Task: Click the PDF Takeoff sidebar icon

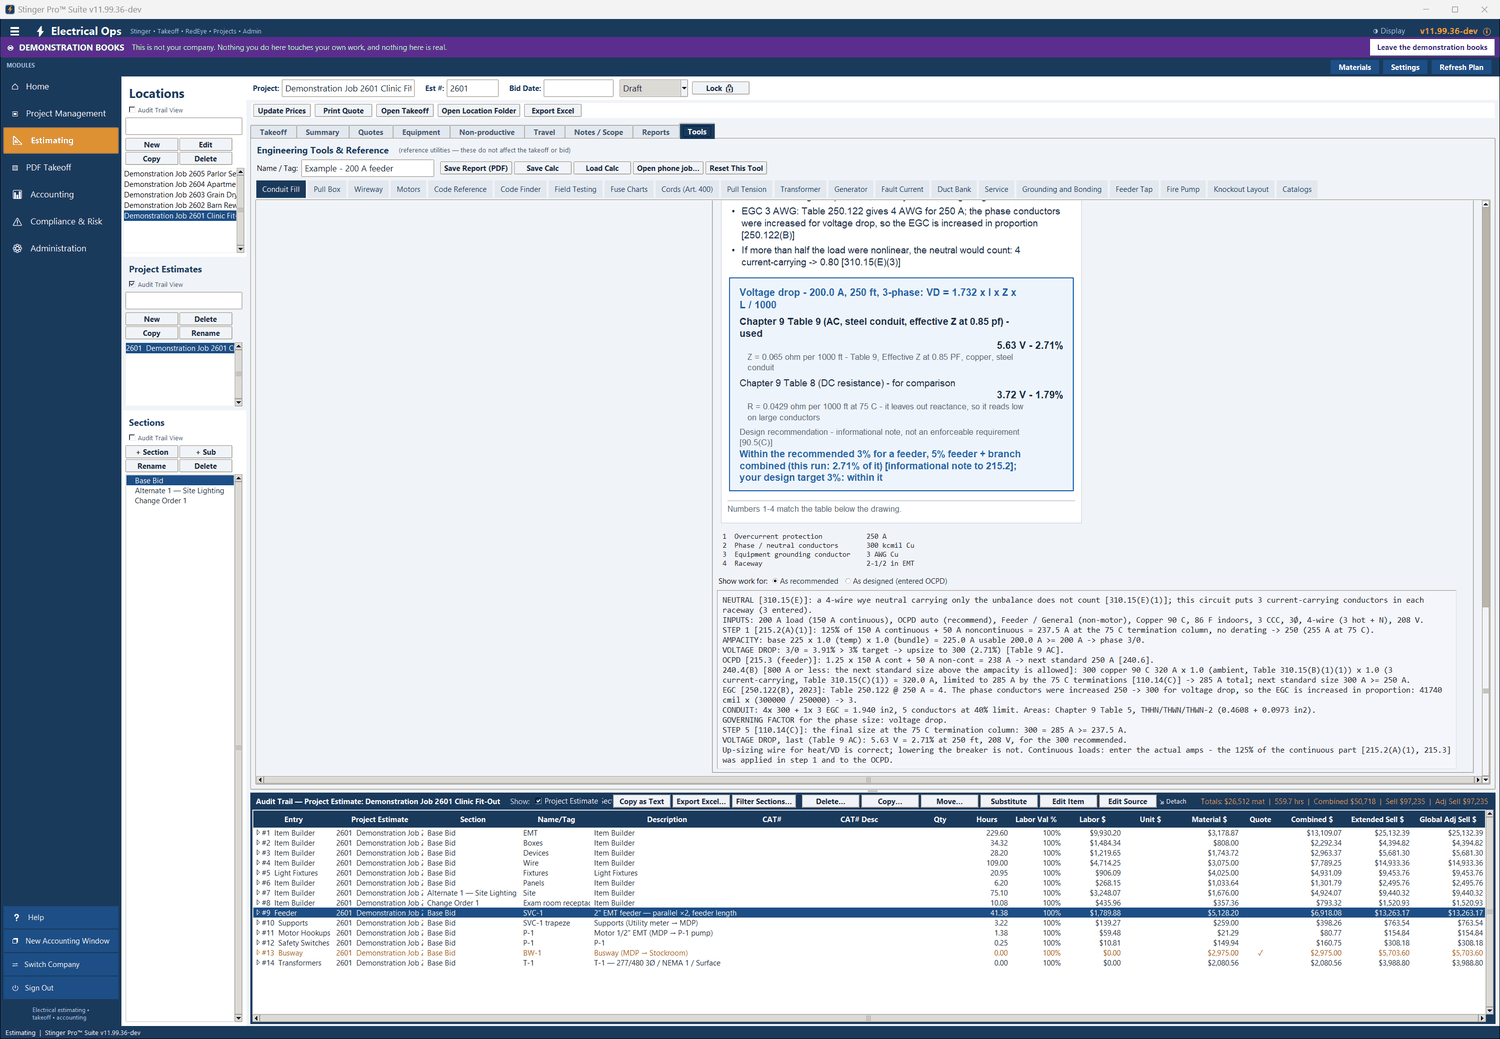Action: pos(15,168)
